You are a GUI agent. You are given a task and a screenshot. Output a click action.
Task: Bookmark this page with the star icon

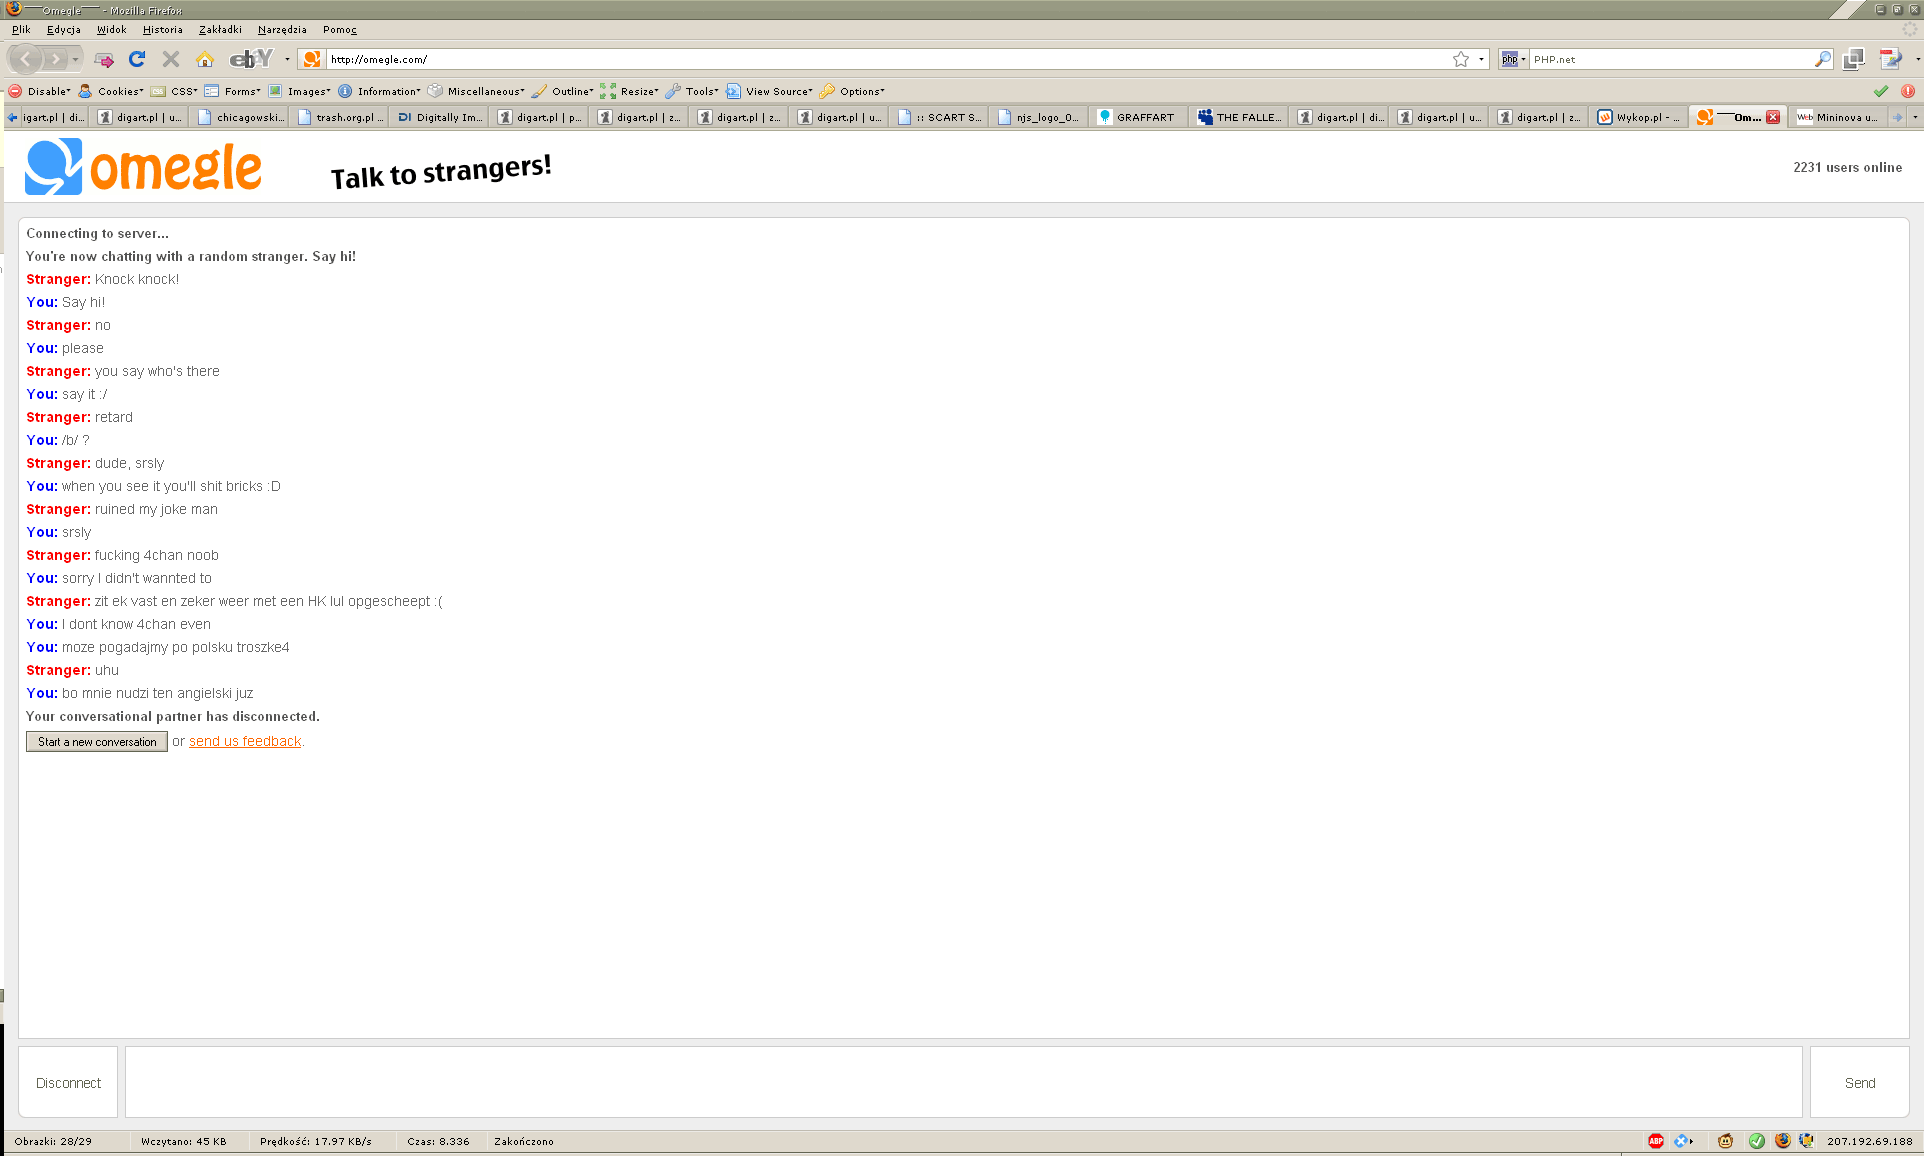tap(1461, 59)
